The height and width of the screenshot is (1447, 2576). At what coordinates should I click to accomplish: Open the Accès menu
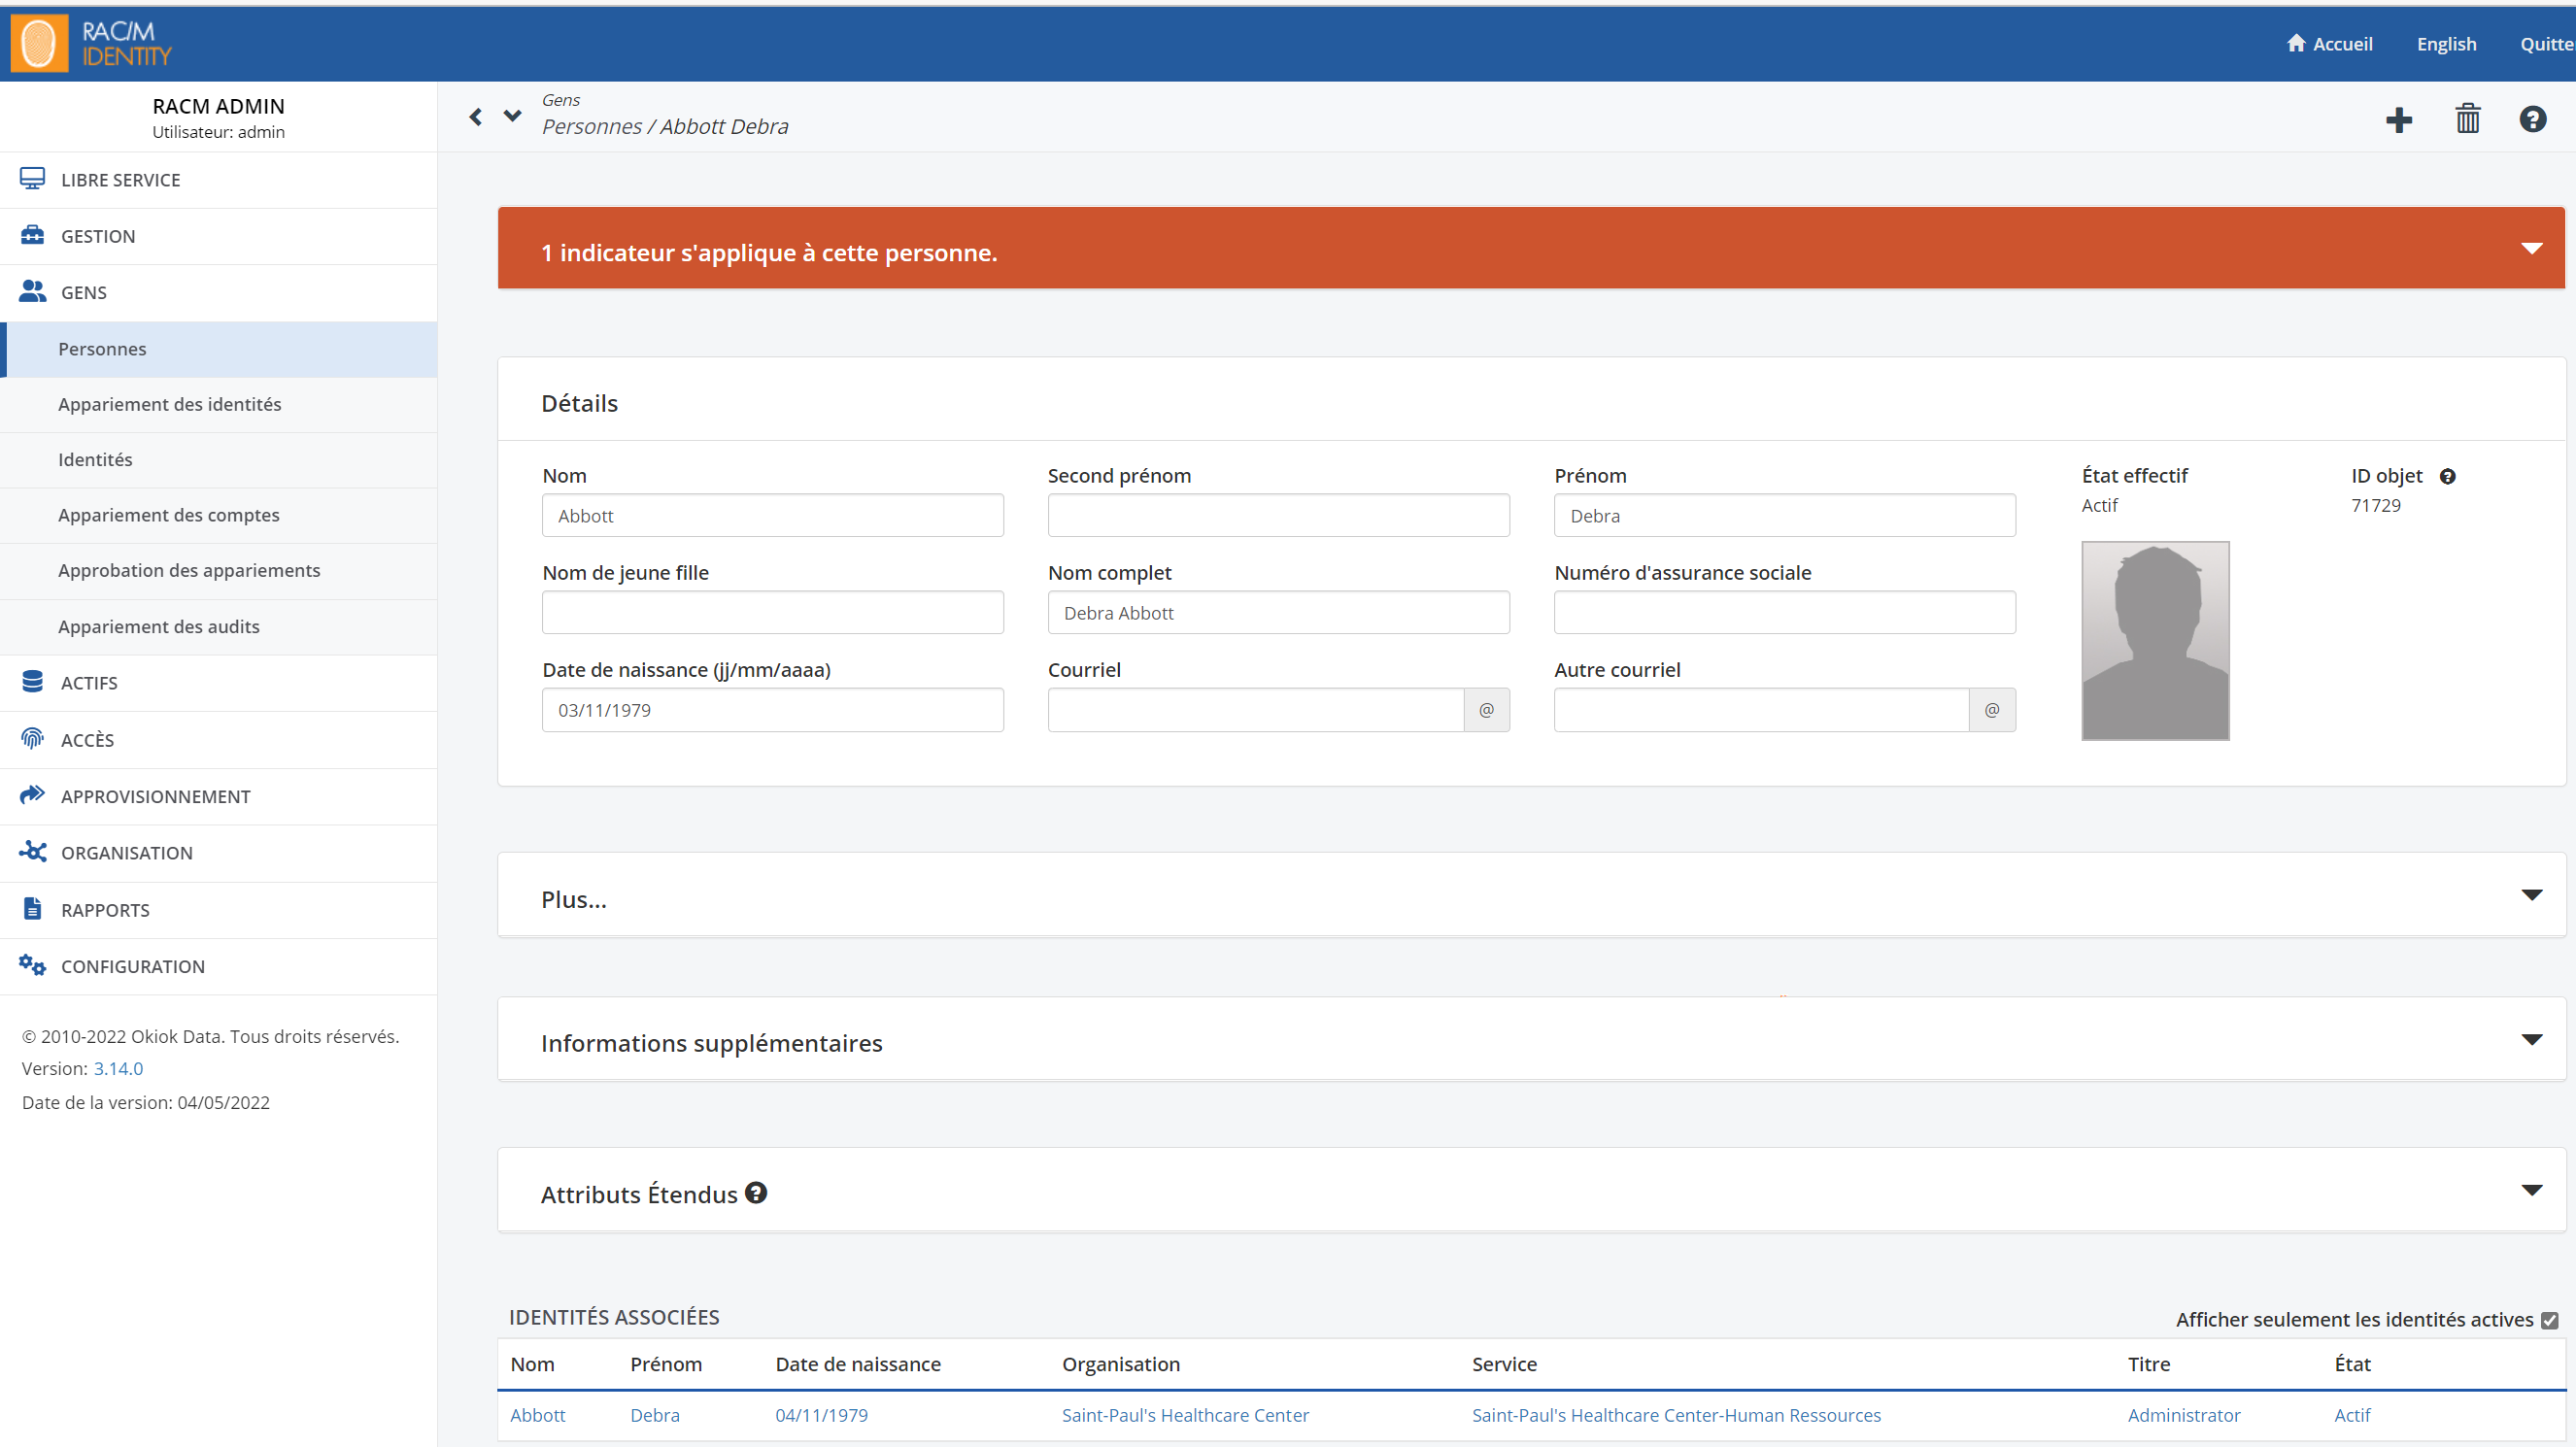218,740
